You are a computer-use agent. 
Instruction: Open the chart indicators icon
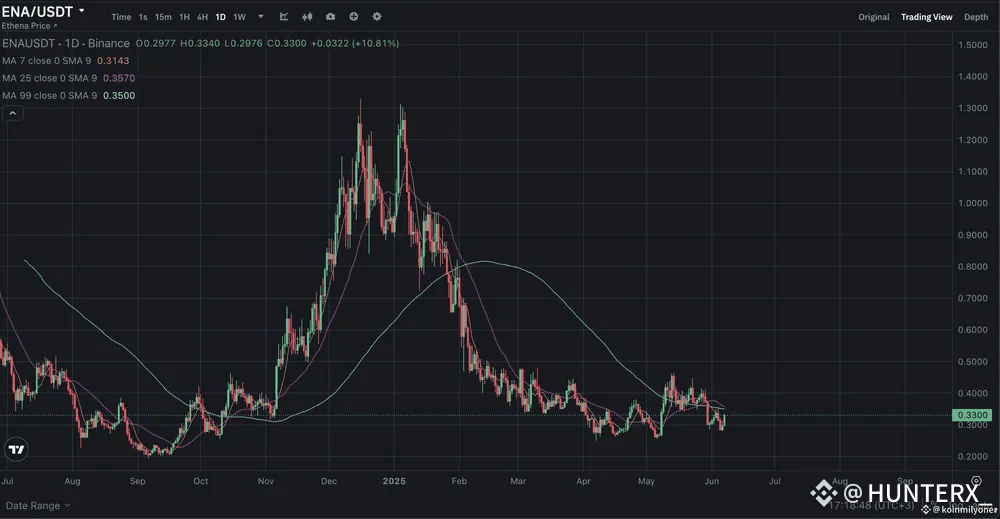(x=284, y=17)
